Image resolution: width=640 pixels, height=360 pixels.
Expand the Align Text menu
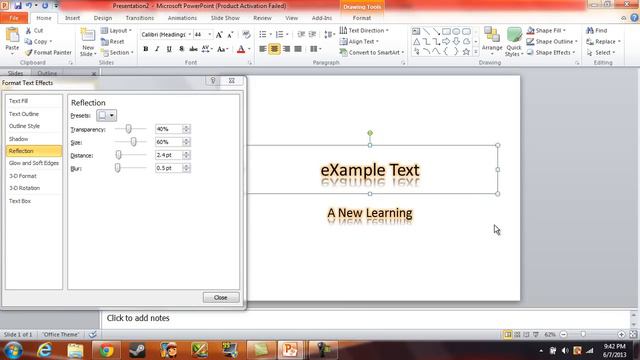[359, 42]
